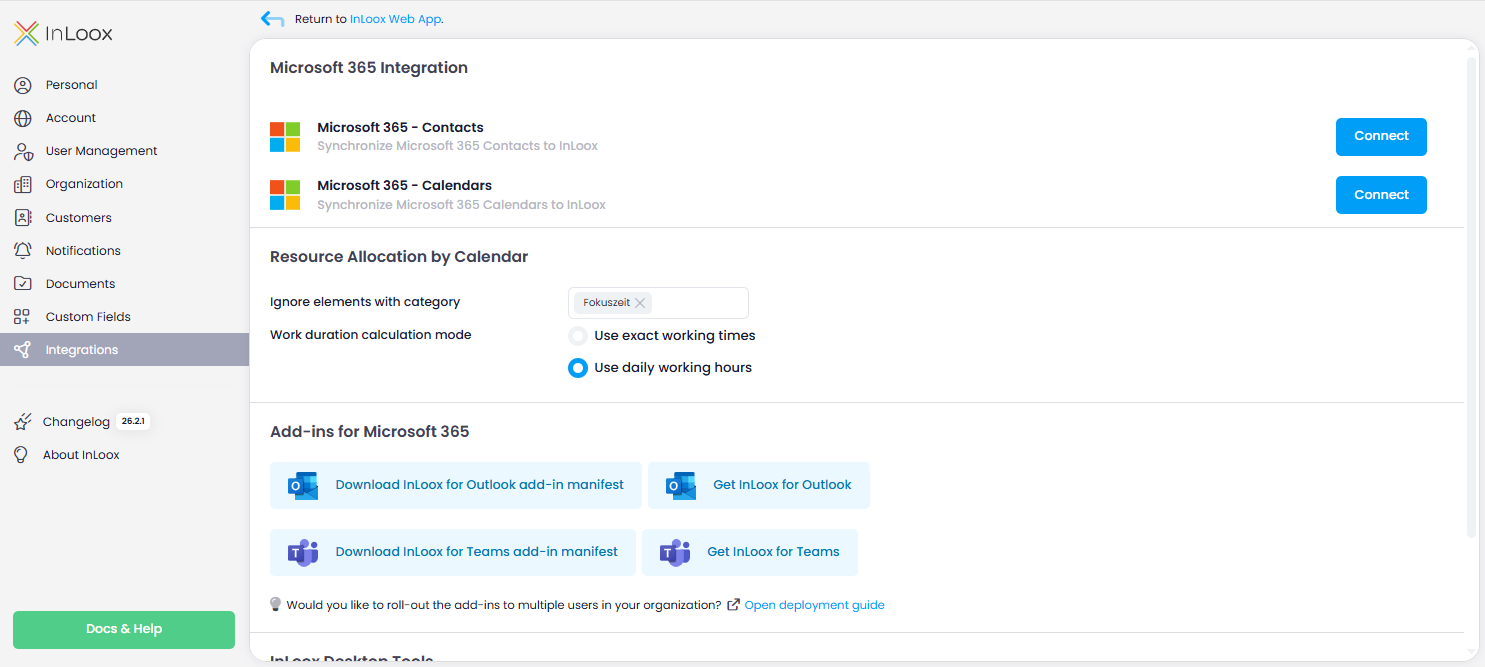Click the Ignore elements with category label
The height and width of the screenshot is (667, 1485).
pos(365,302)
